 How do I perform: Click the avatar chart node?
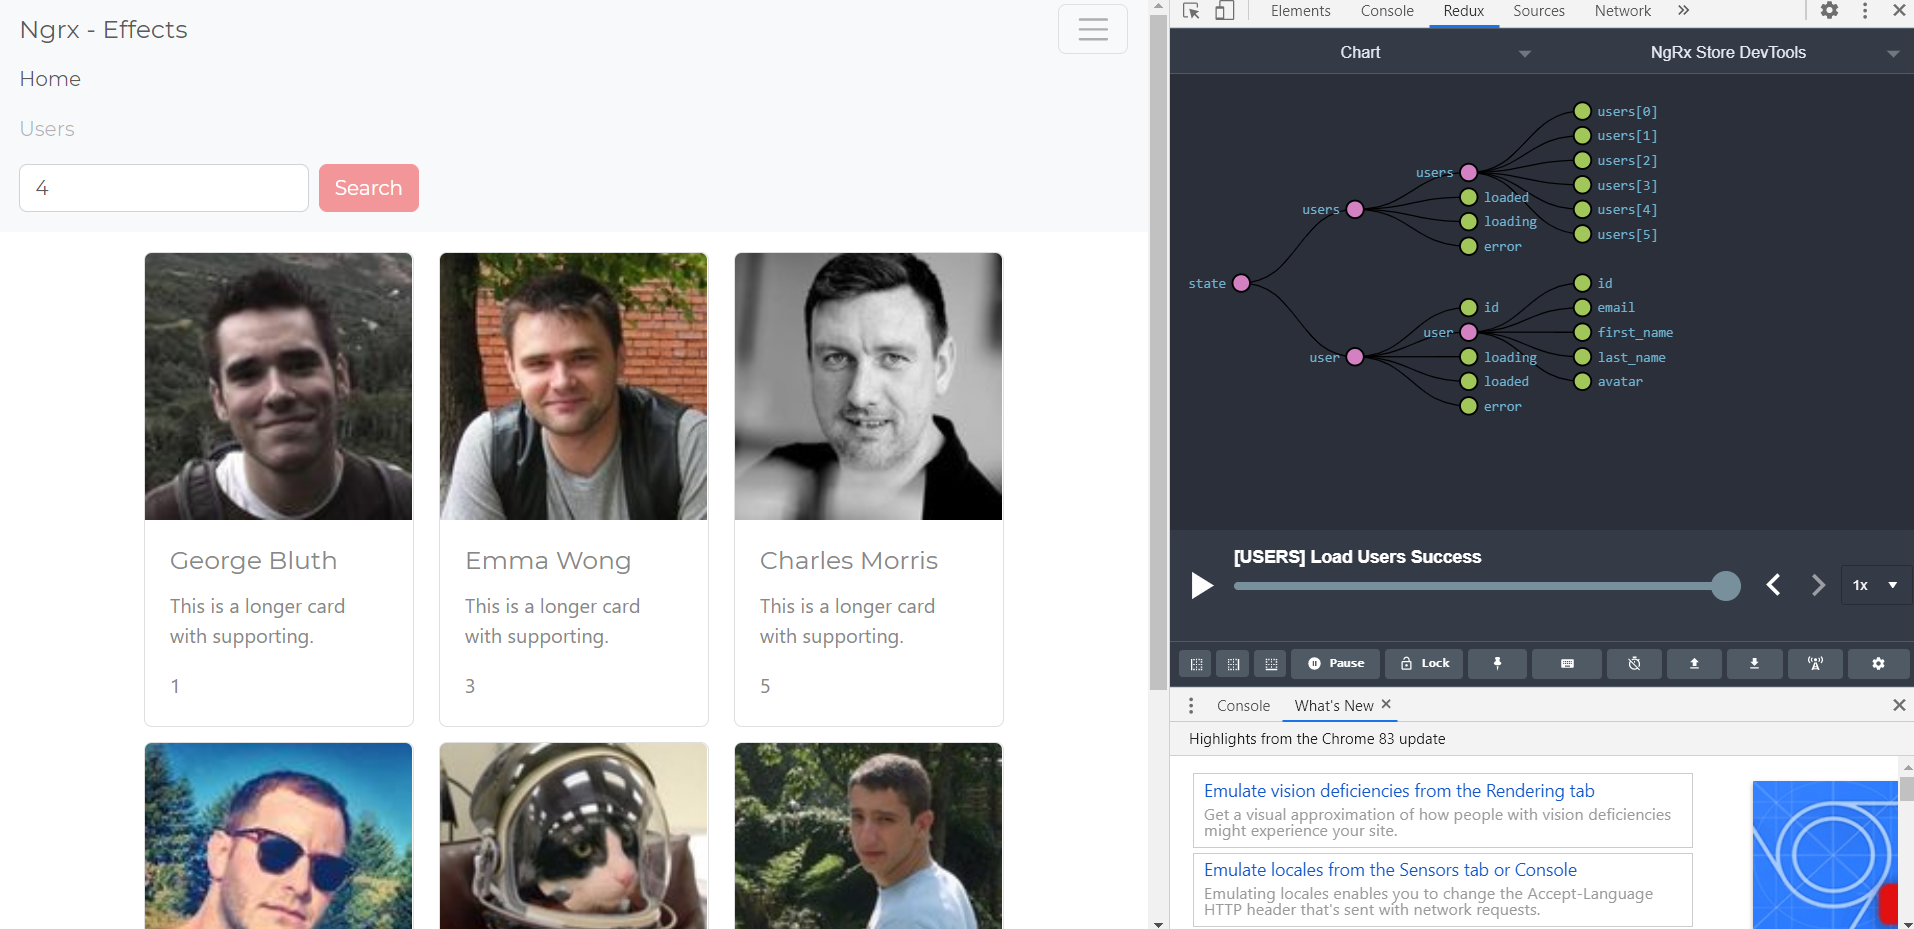pos(1582,381)
